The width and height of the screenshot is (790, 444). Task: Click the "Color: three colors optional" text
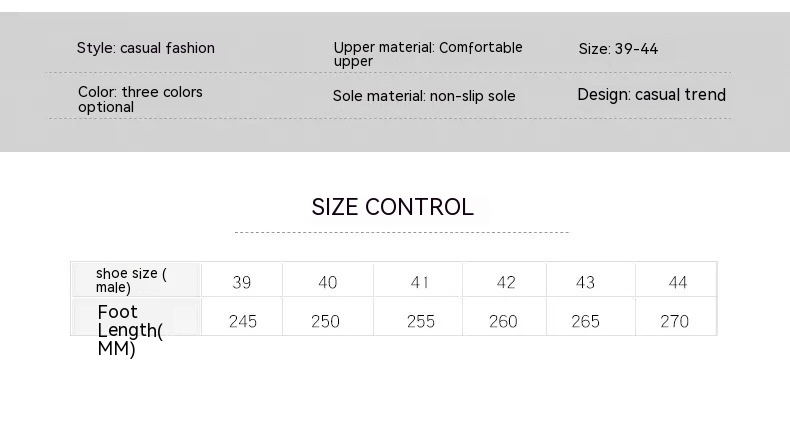click(140, 99)
